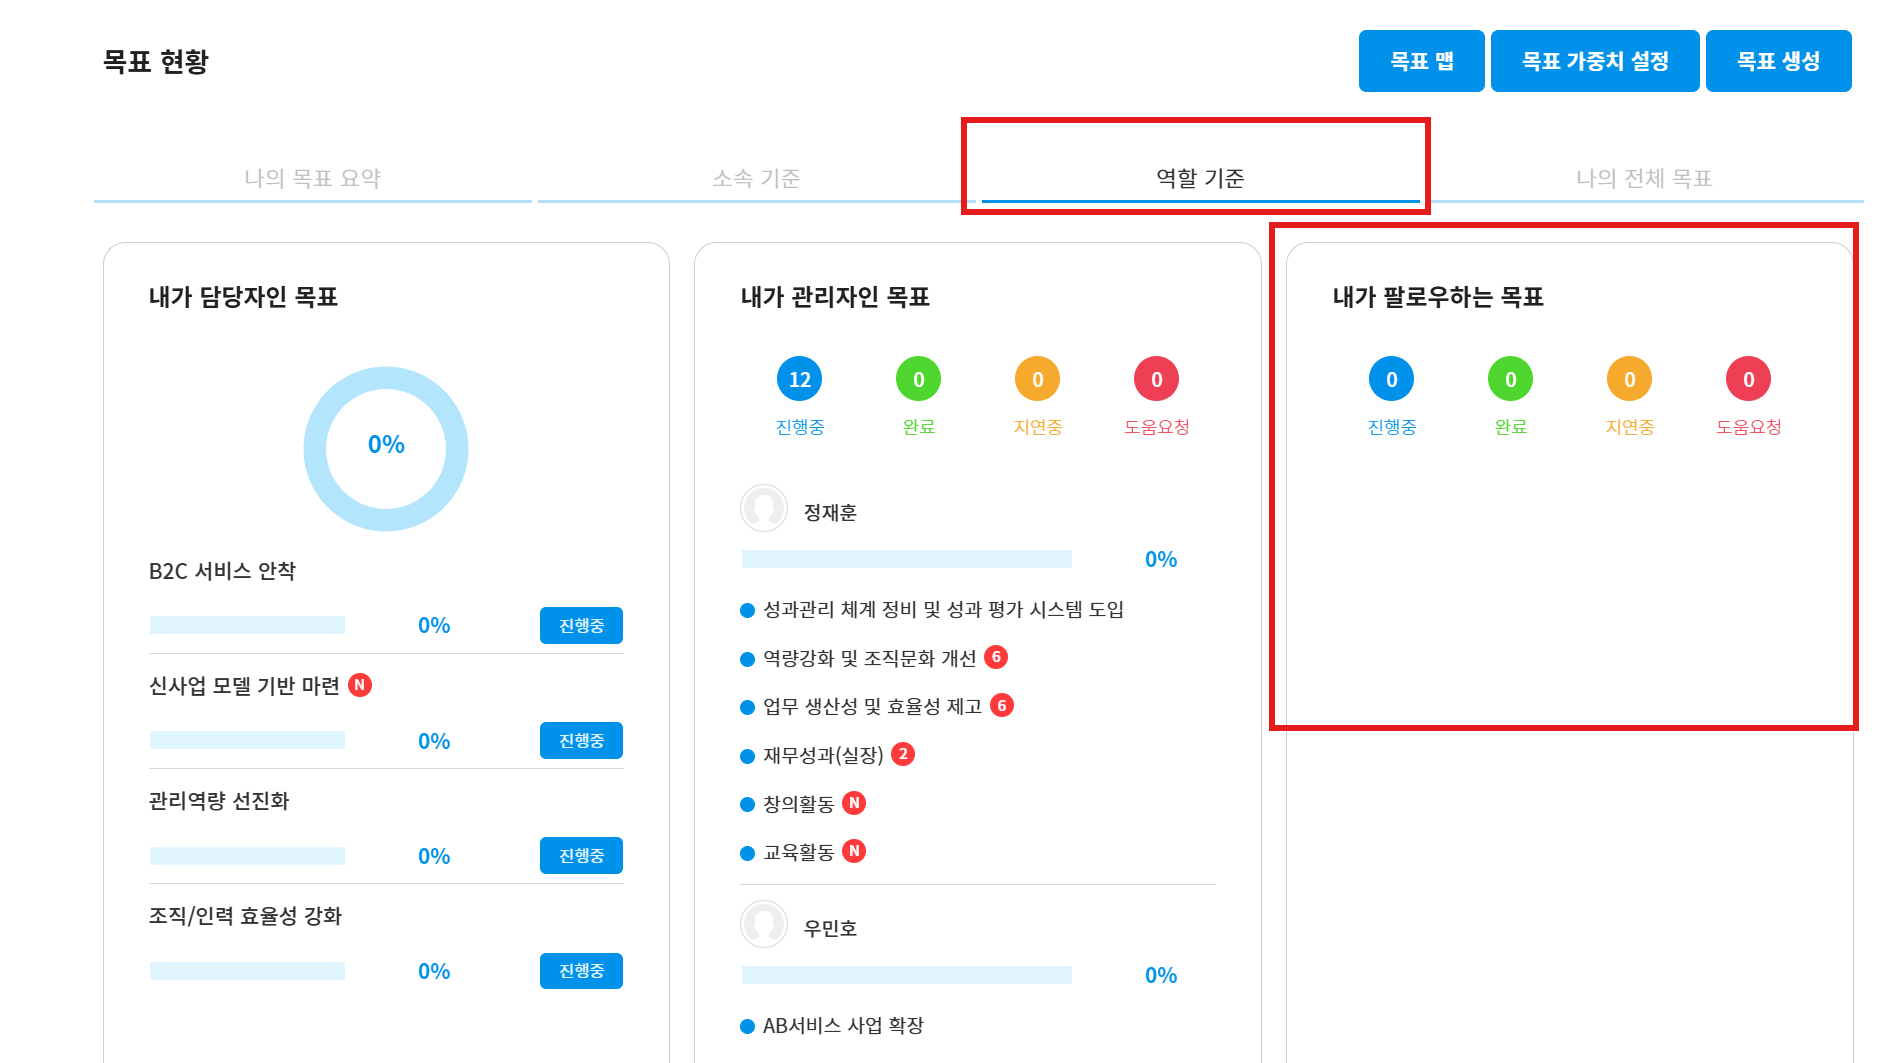Click the name 정재훈
This screenshot has height=1063, width=1903.
click(830, 513)
